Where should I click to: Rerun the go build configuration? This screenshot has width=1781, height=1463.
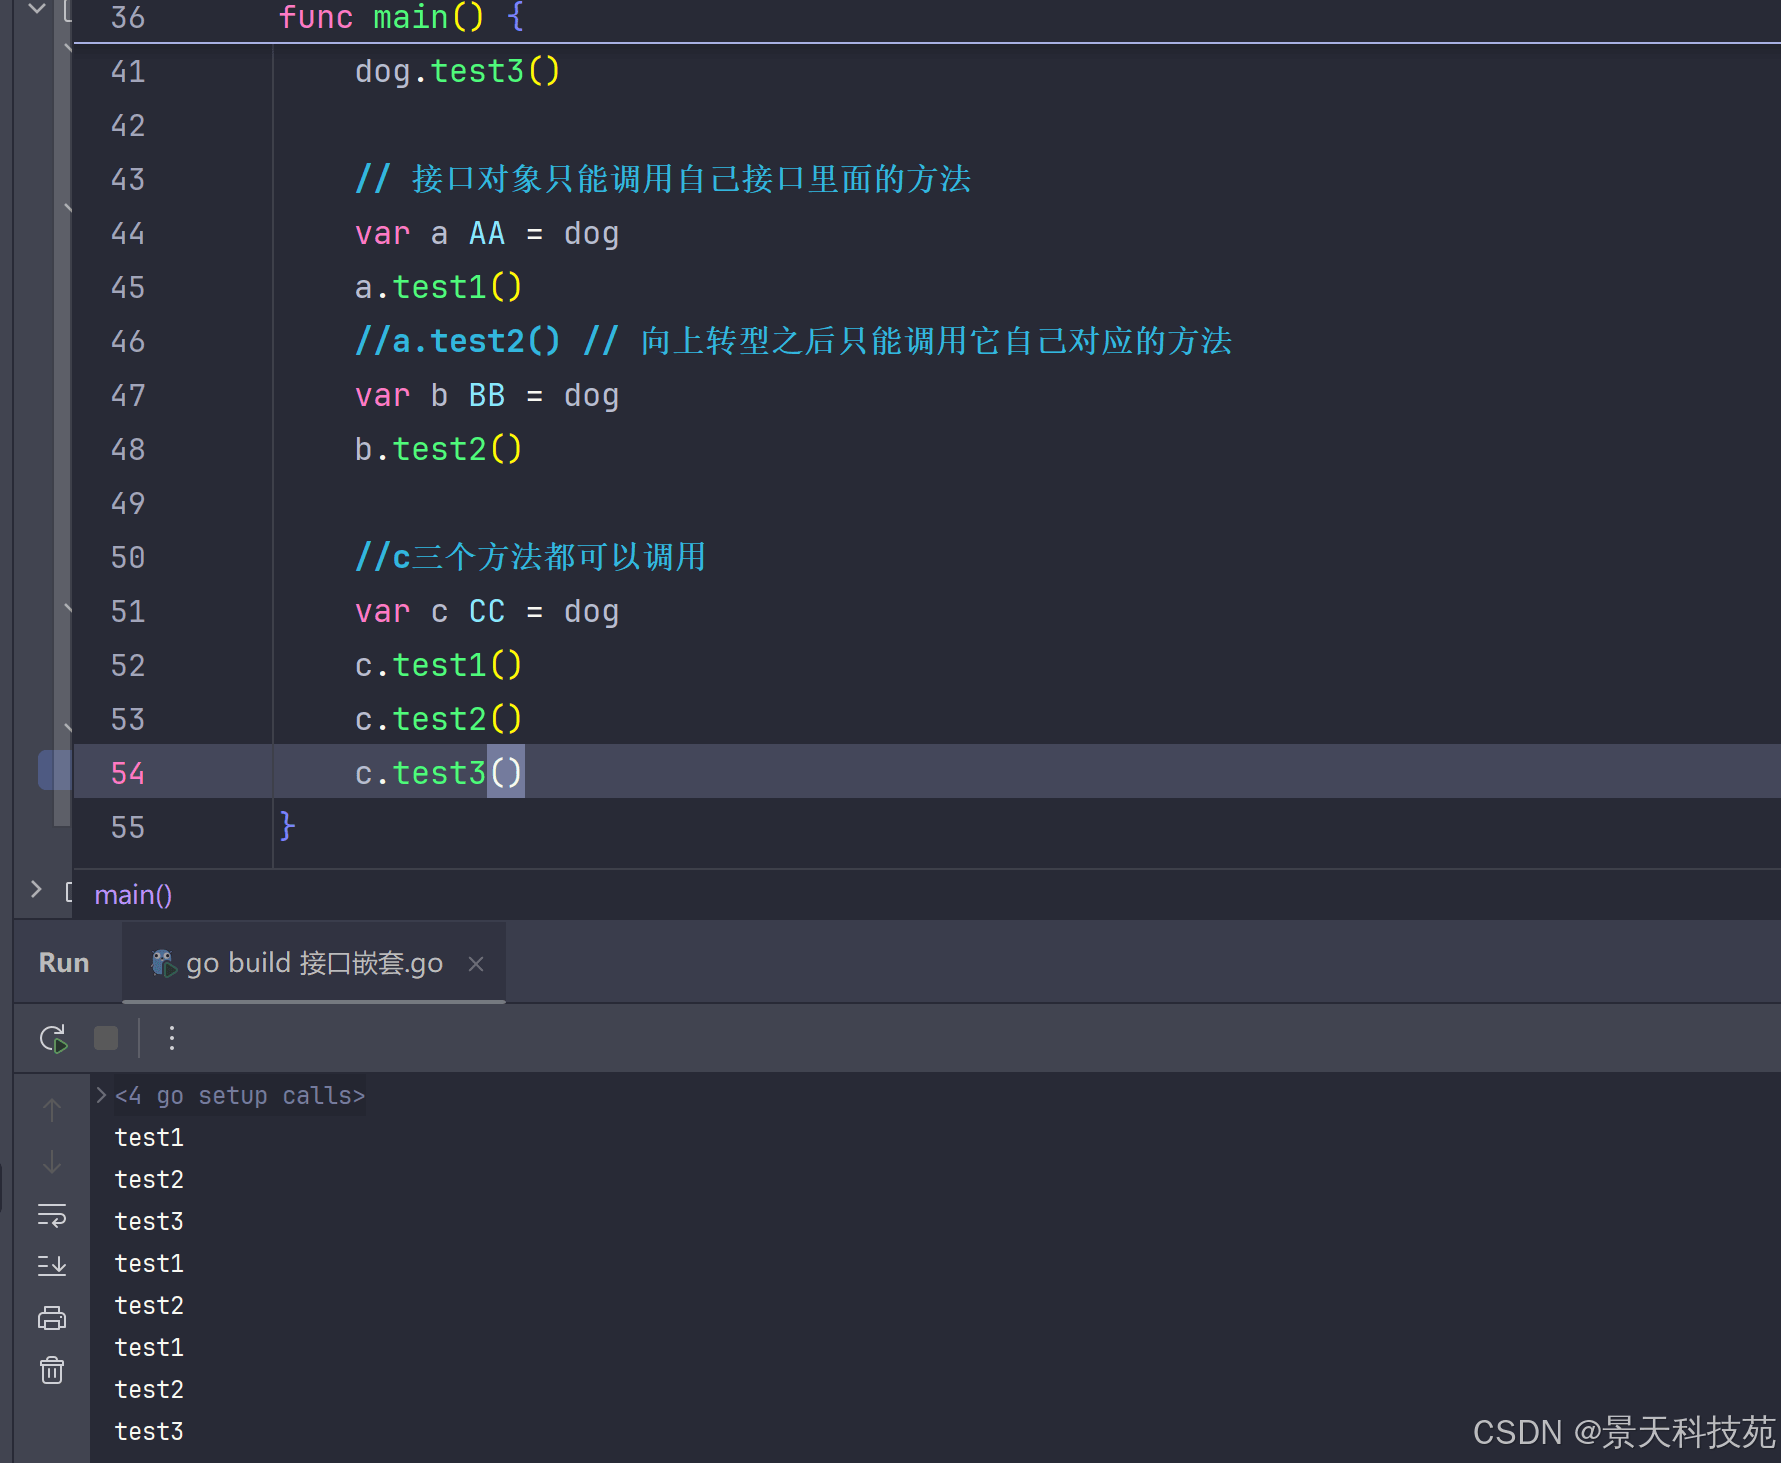(53, 1039)
